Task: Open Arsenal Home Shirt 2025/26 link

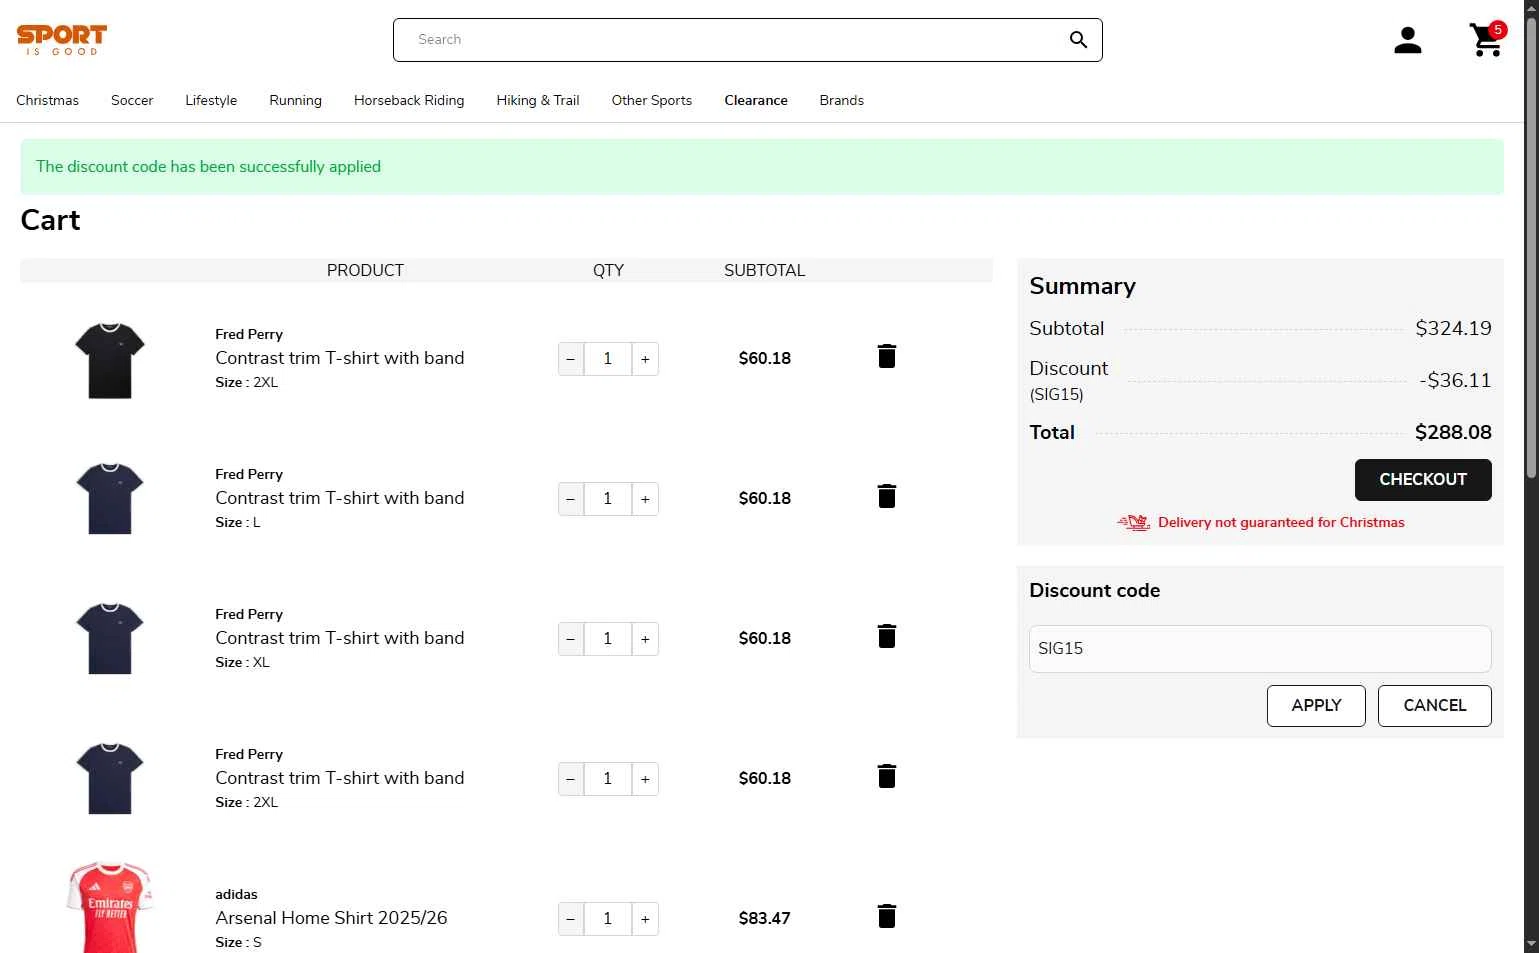Action: tap(331, 918)
